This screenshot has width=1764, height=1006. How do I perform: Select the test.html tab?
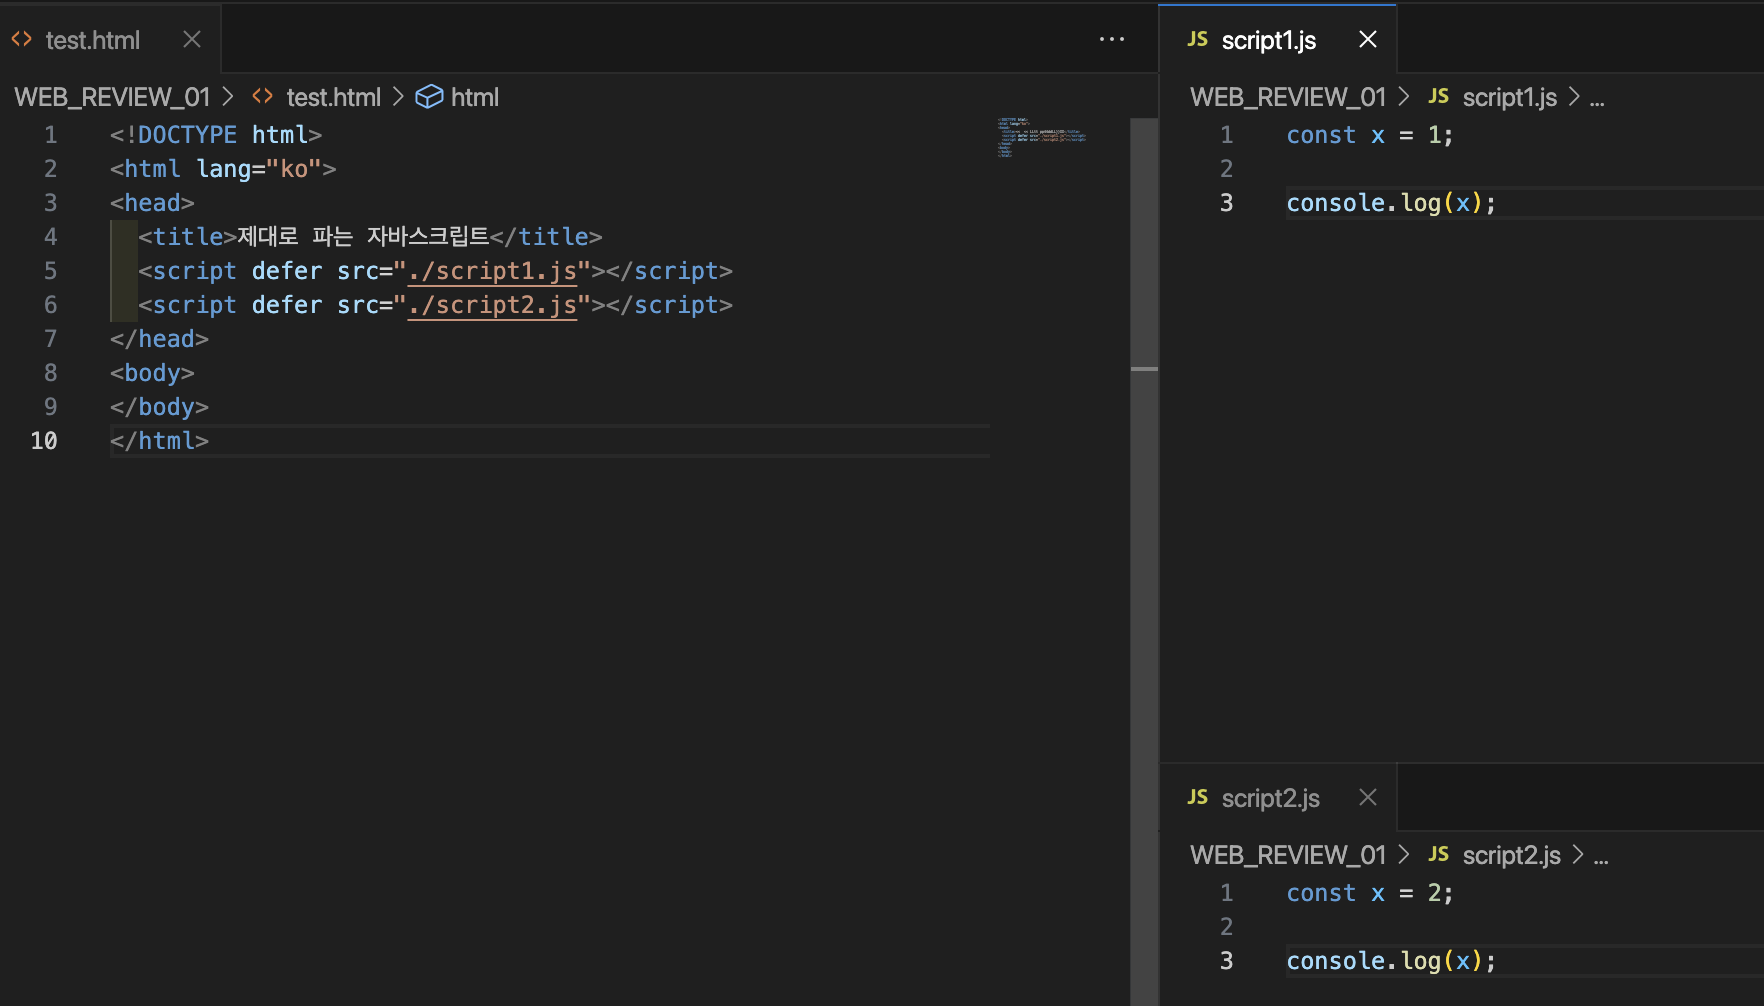[x=93, y=40]
